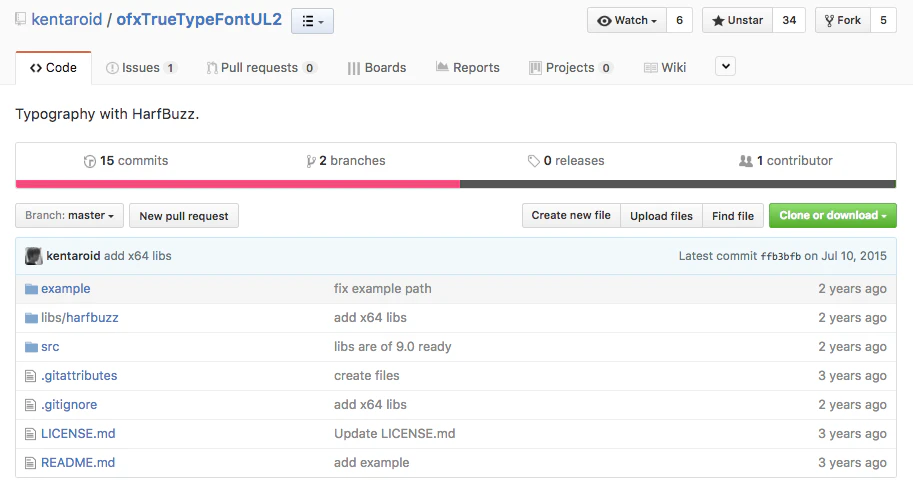Open the Pull requests tab
913x484 pixels.
click(x=261, y=68)
